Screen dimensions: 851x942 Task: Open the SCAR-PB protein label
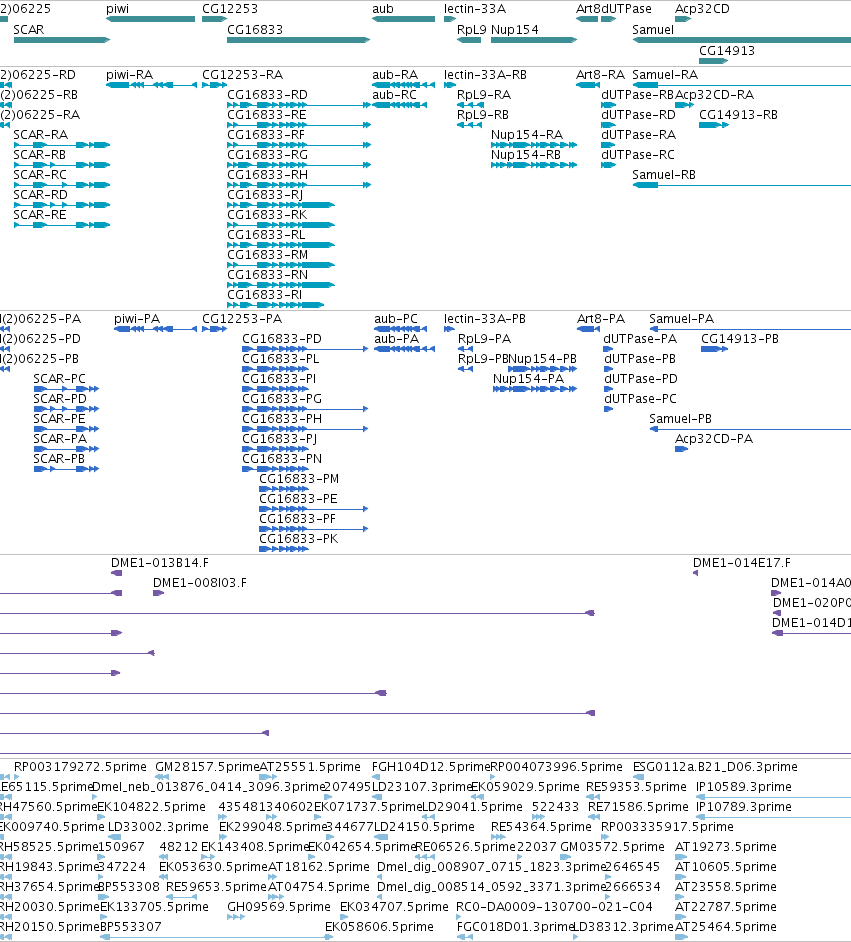tap(59, 458)
